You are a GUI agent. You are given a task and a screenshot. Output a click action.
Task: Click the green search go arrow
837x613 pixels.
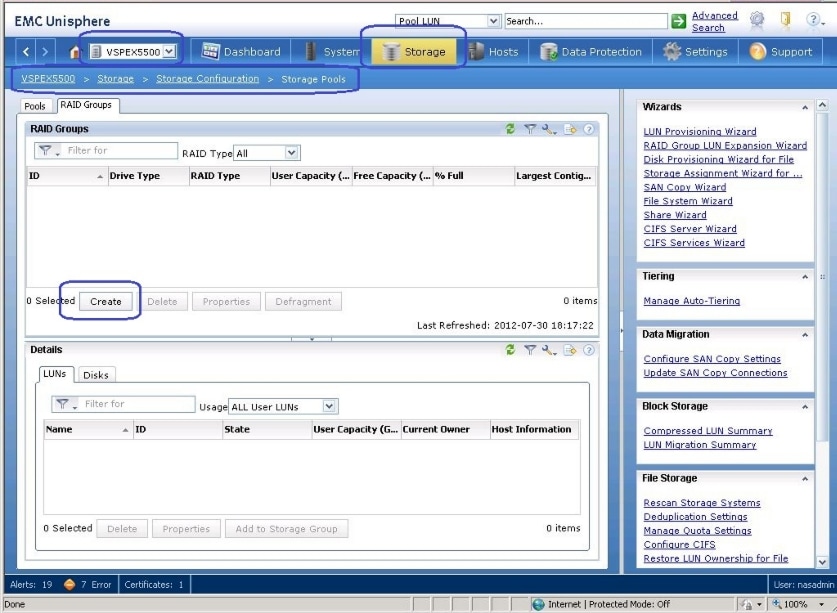pos(679,21)
